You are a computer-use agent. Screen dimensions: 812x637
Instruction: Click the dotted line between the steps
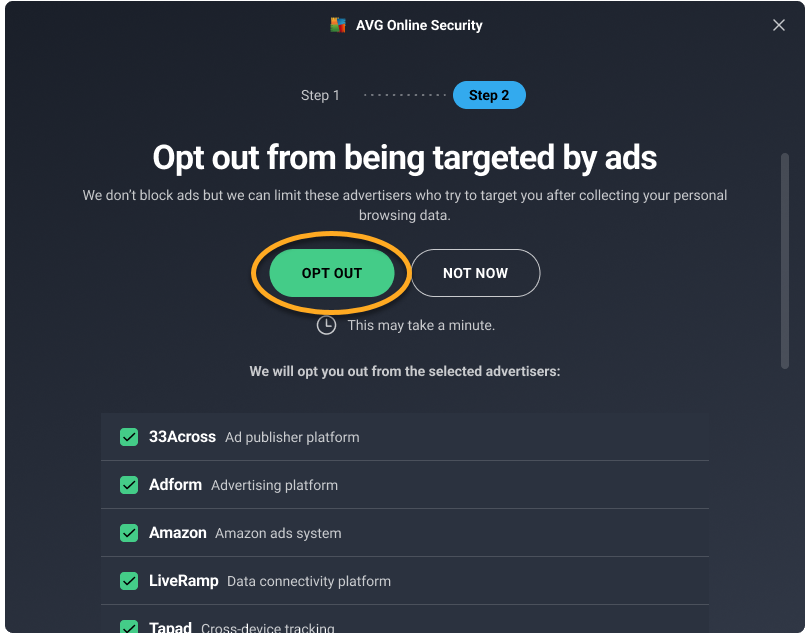coord(405,95)
